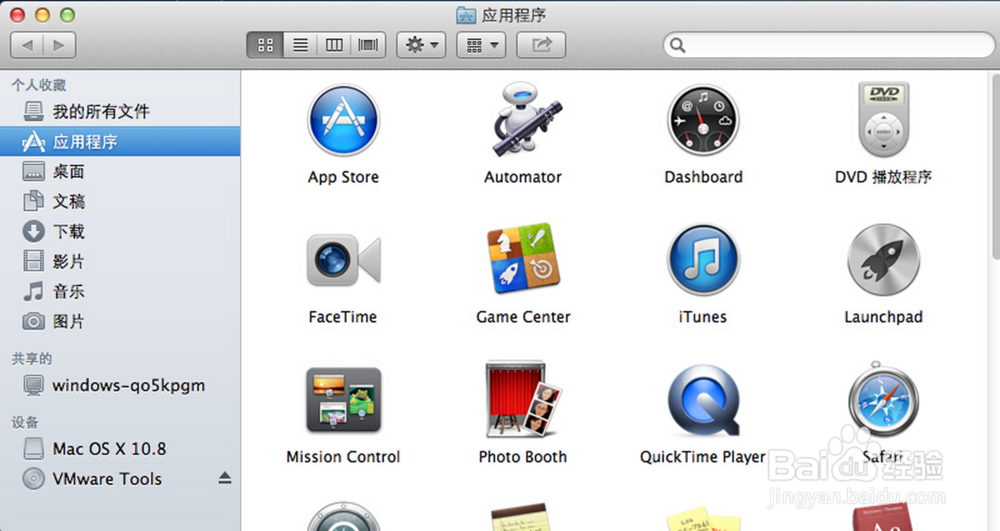Eject the VMware Tools disc
Viewport: 1000px width, 531px height.
[x=224, y=478]
